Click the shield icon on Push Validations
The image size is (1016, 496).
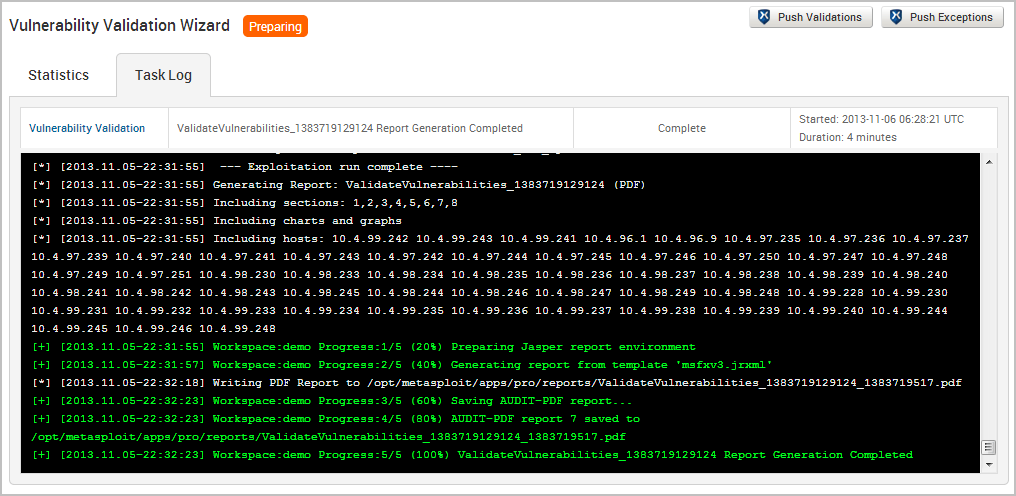coord(764,17)
